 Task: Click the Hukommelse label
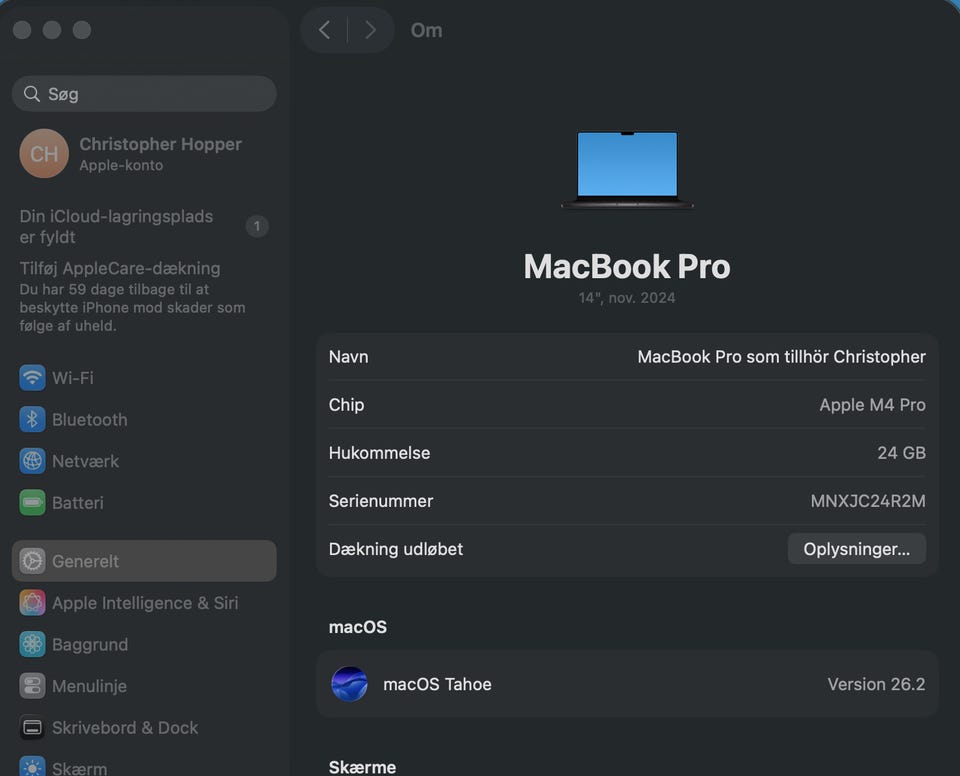pos(379,453)
